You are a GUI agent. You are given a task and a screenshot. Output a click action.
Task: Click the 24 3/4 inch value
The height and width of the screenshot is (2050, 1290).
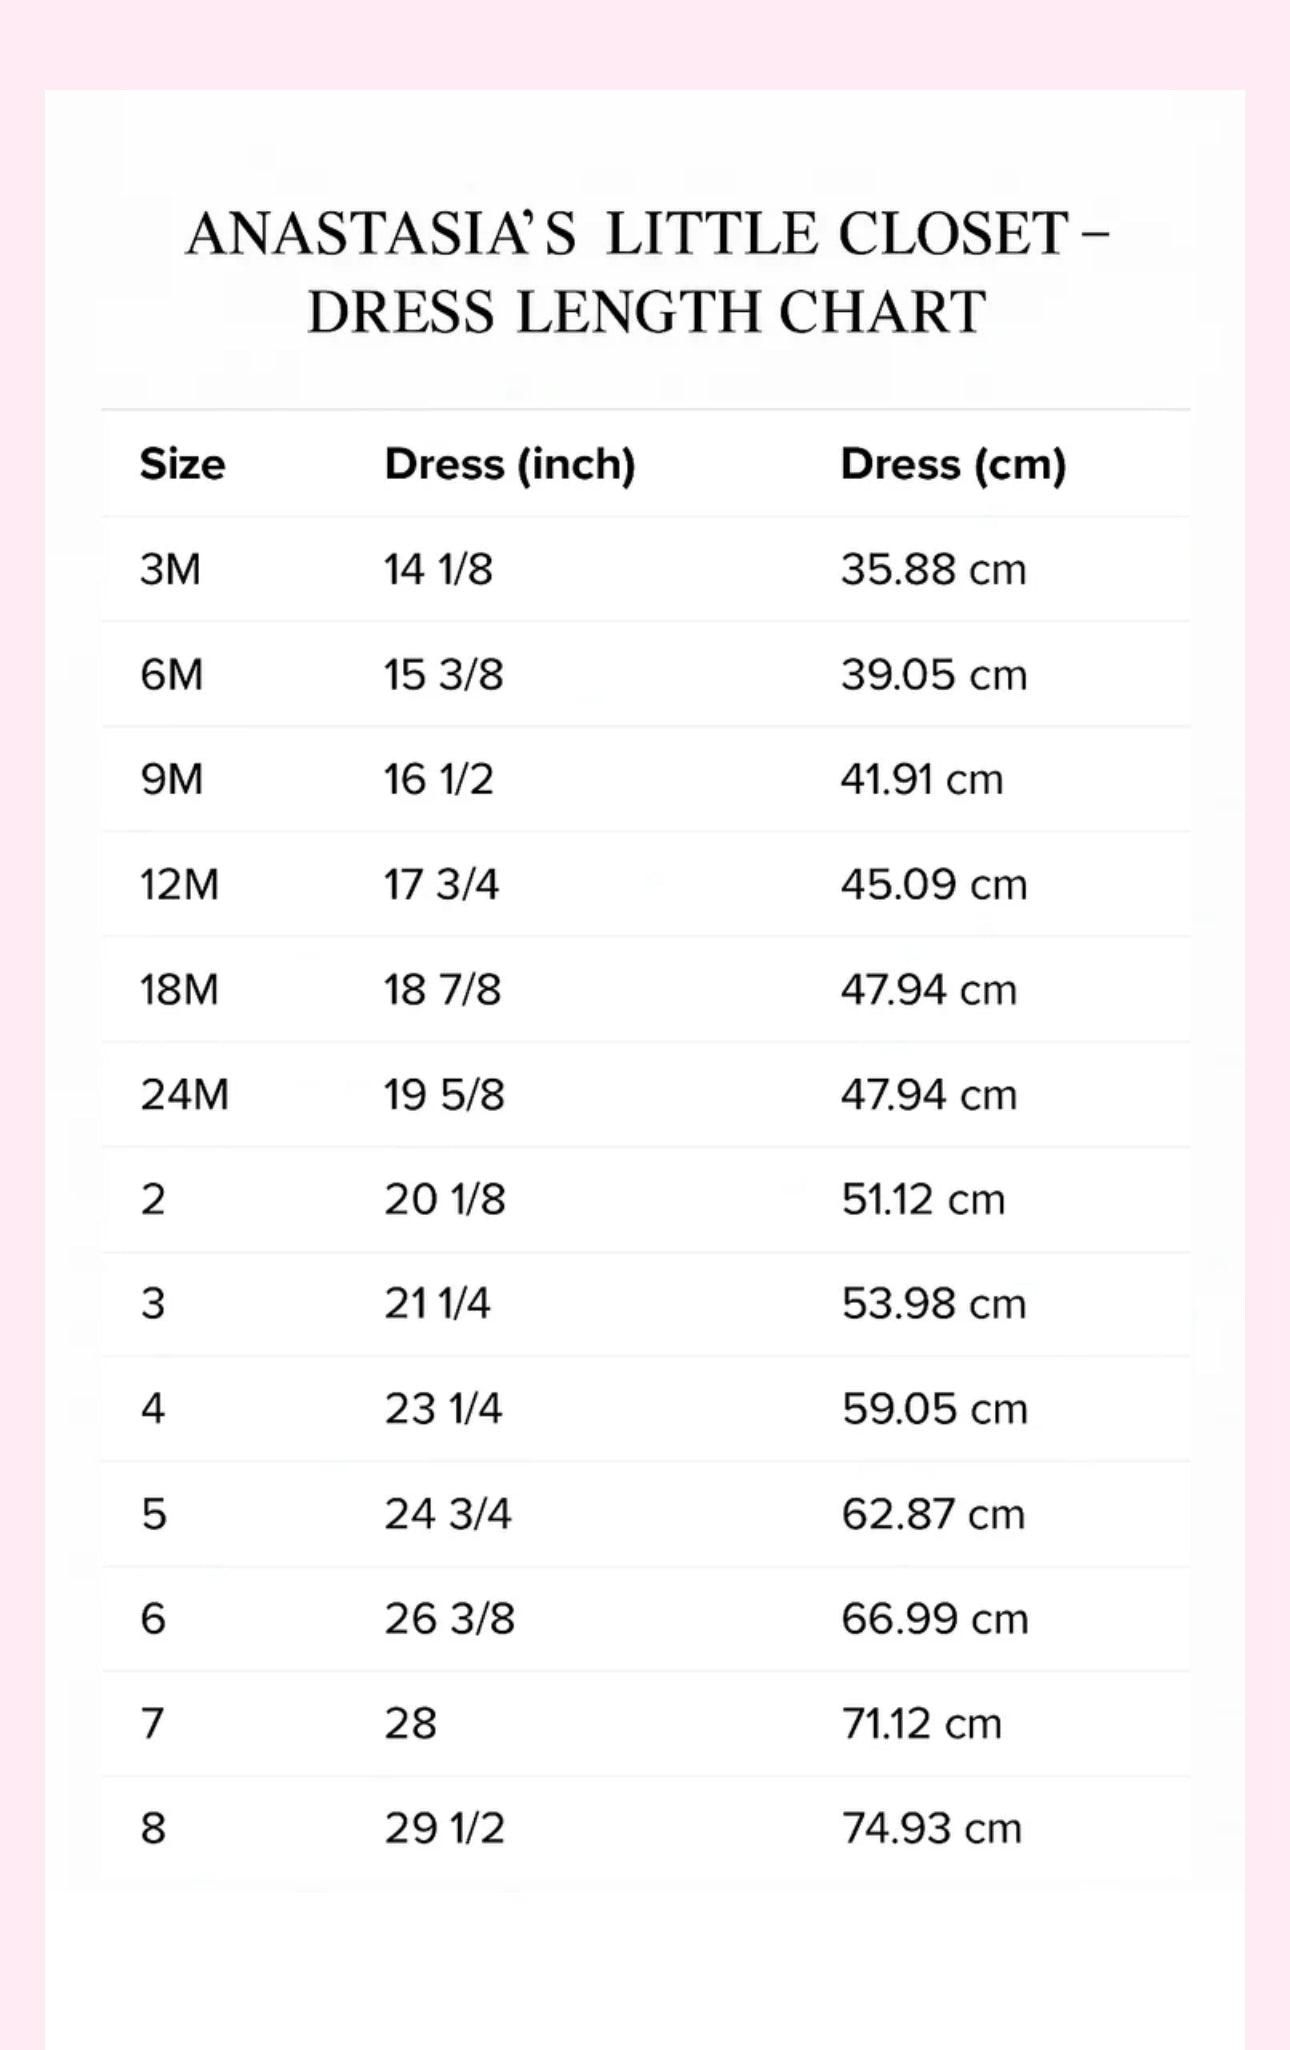click(447, 1513)
